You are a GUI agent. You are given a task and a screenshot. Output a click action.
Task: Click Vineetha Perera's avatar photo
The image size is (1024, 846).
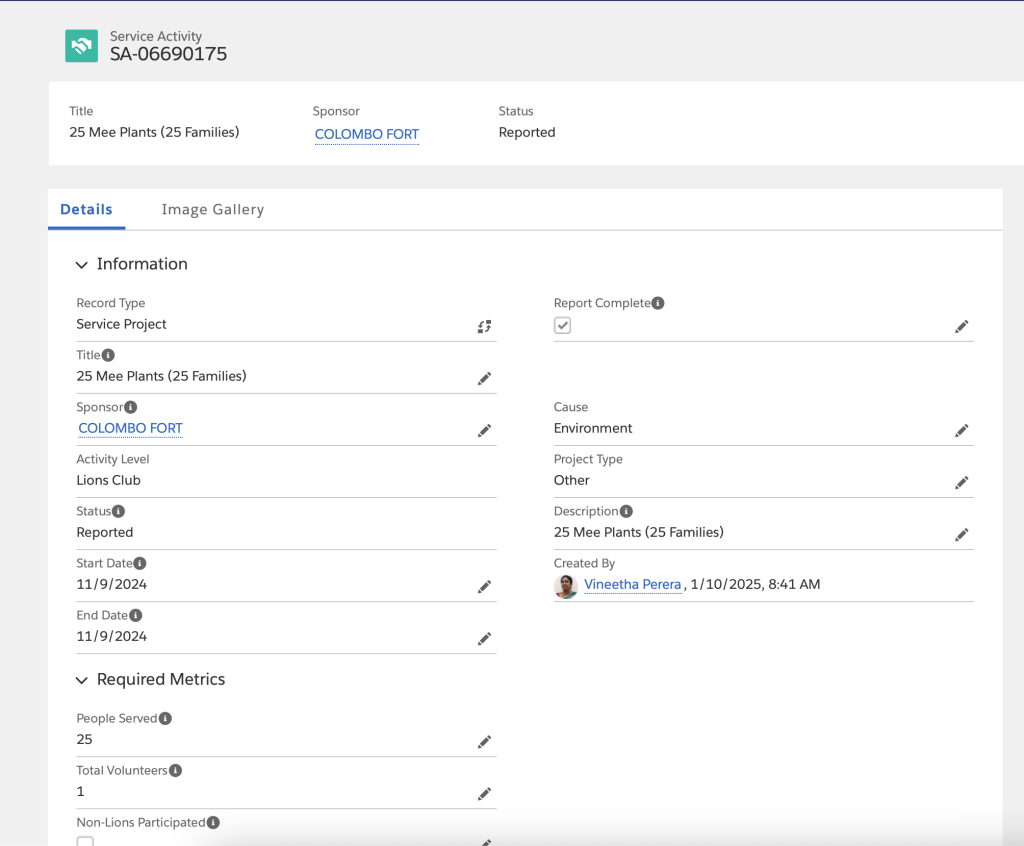[x=566, y=586]
